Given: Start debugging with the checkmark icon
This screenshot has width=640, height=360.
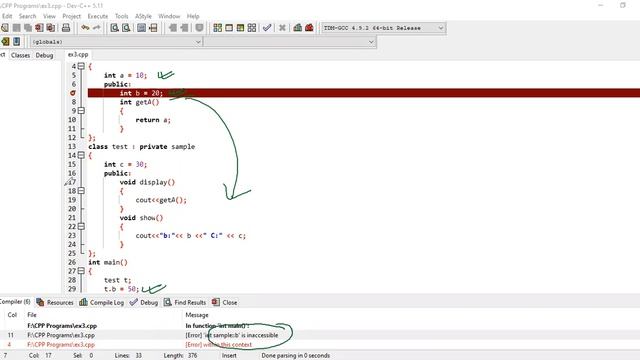Looking at the screenshot, I should click(x=267, y=28).
